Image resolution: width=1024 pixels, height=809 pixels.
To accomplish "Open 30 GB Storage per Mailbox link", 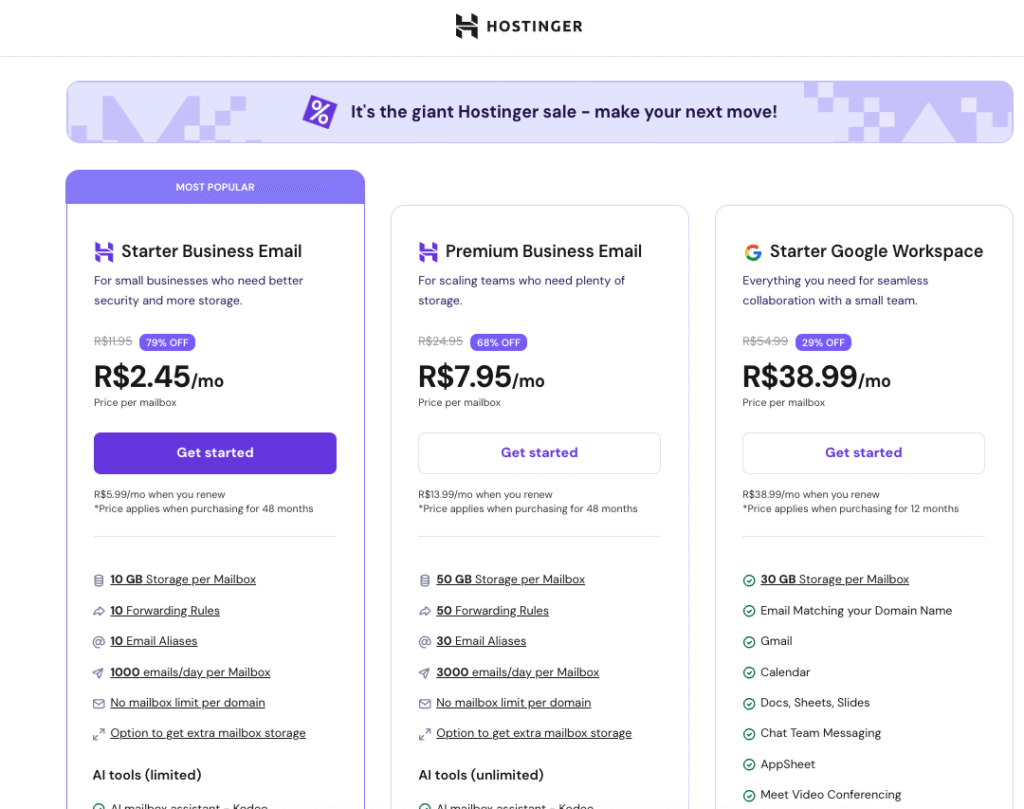I will click(834, 580).
